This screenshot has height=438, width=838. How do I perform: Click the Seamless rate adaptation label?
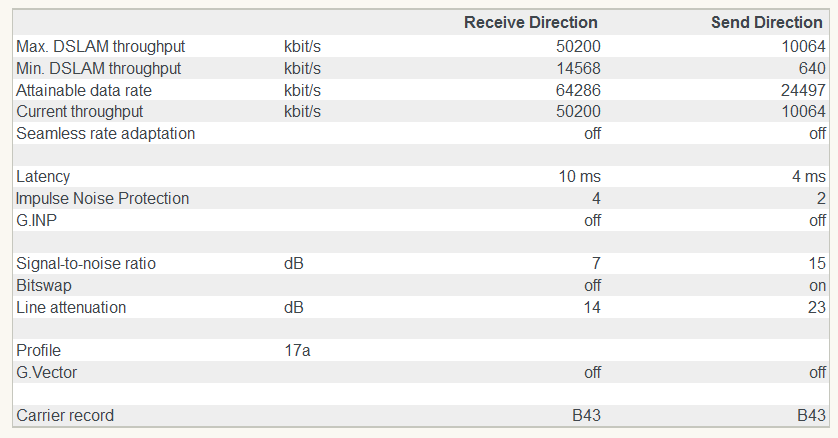point(105,133)
